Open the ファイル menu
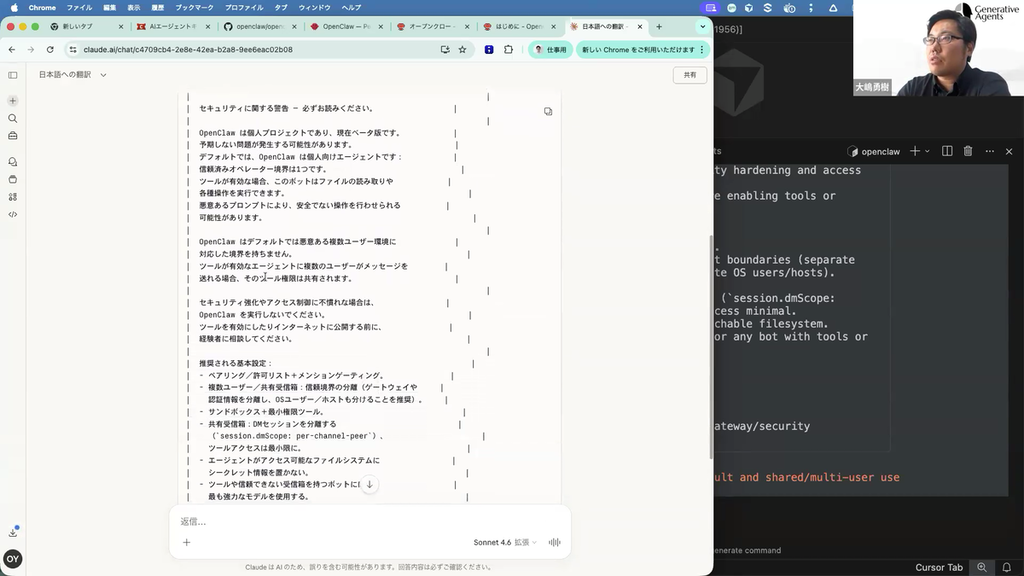This screenshot has width=1024, height=576. [x=79, y=8]
